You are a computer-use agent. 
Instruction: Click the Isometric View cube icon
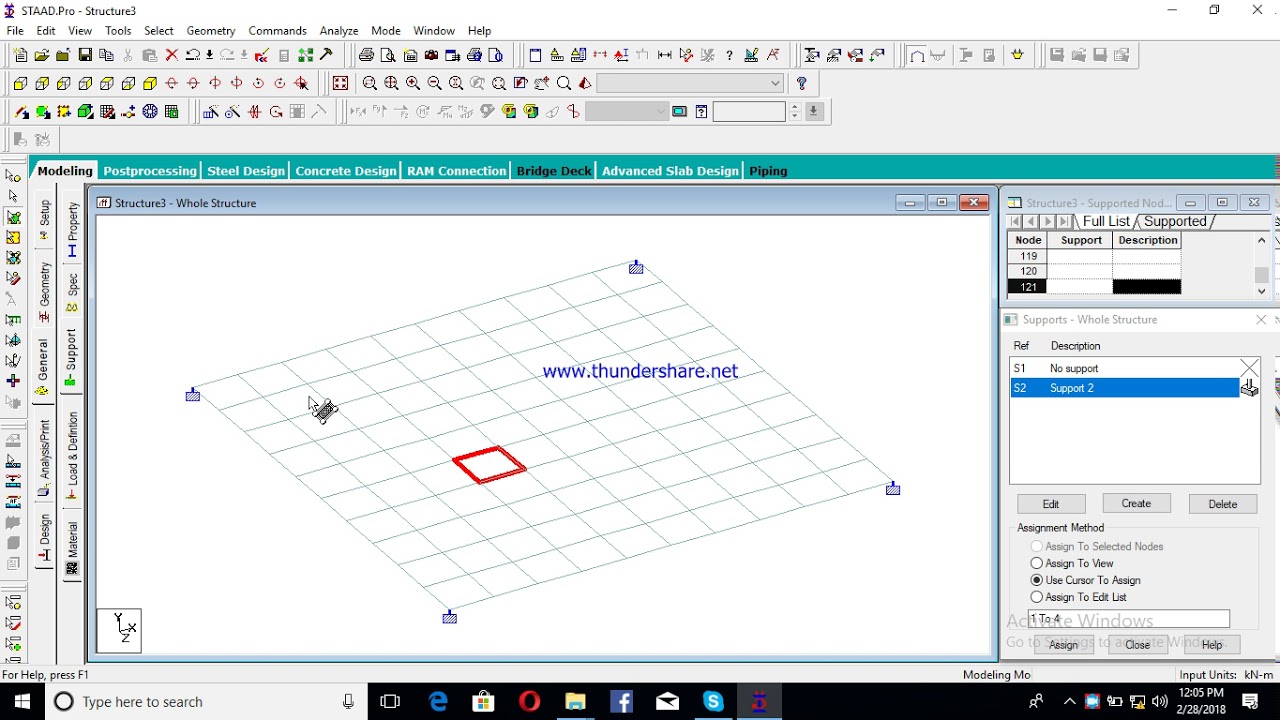(x=150, y=84)
